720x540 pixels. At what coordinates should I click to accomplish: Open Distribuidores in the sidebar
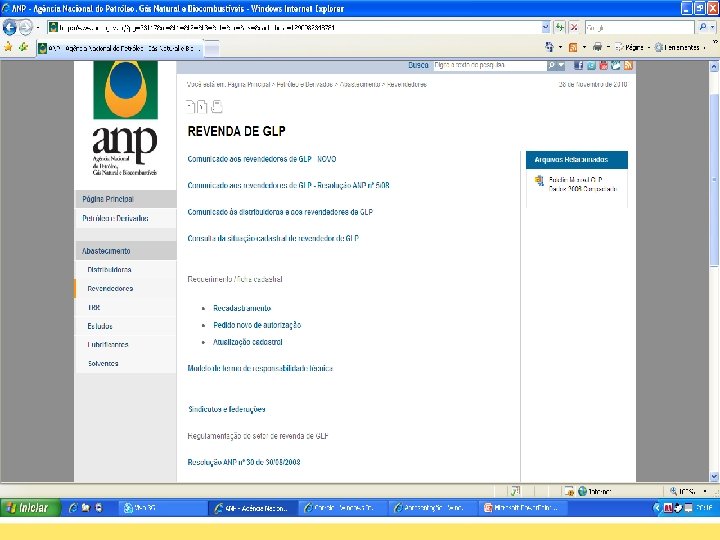125,270
